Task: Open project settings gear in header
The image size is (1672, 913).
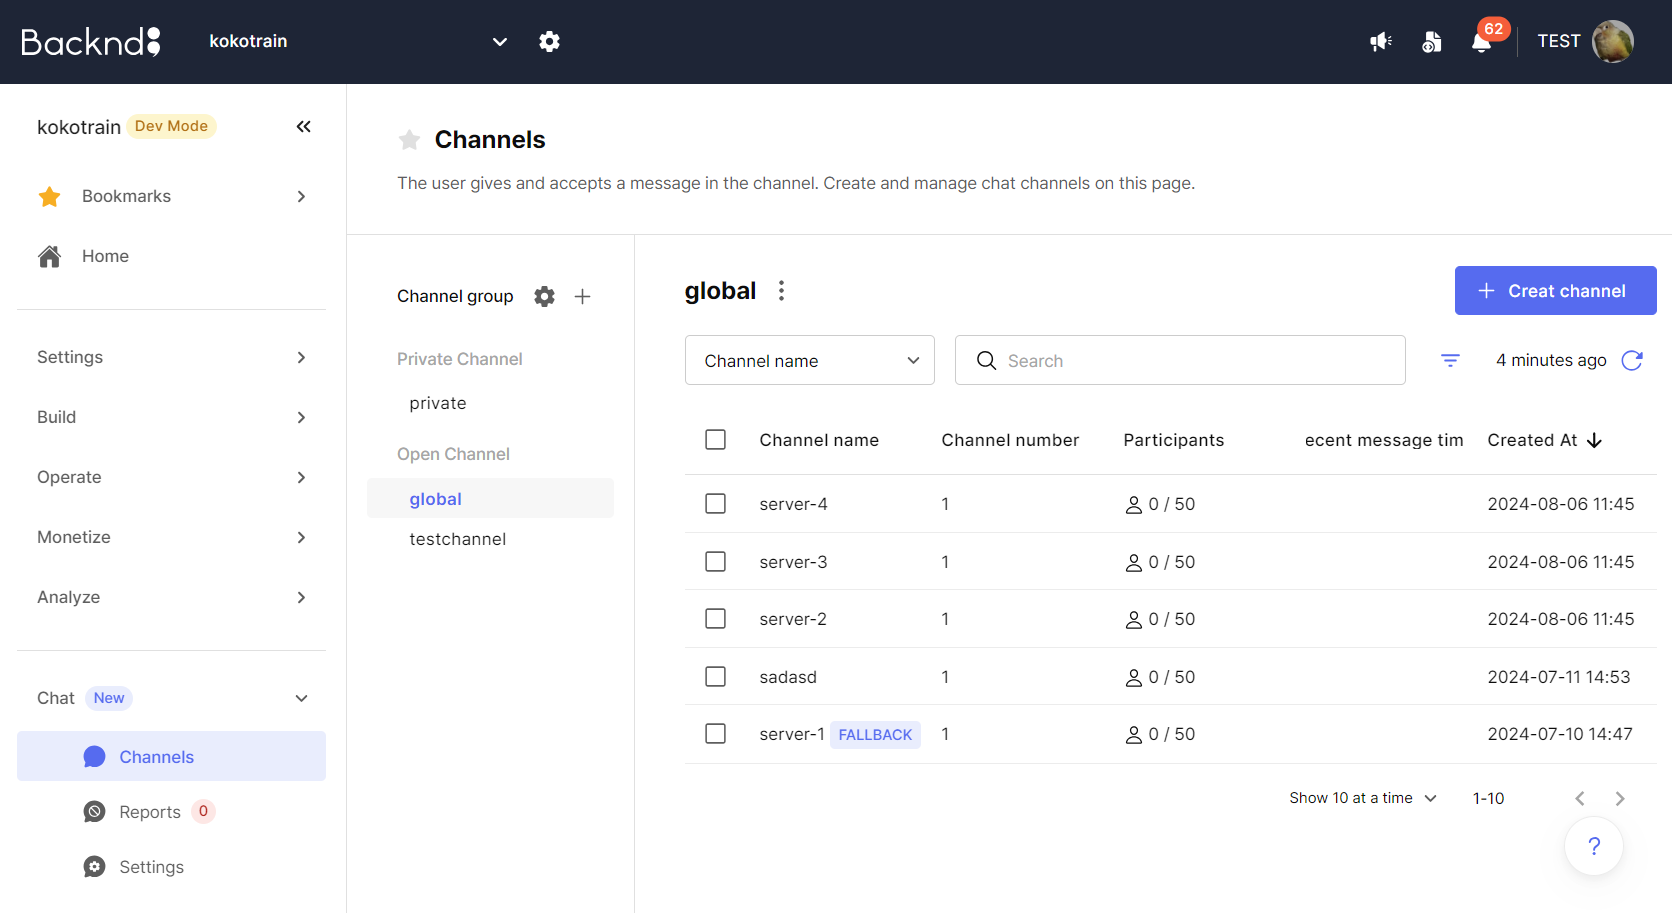Action: tap(549, 41)
